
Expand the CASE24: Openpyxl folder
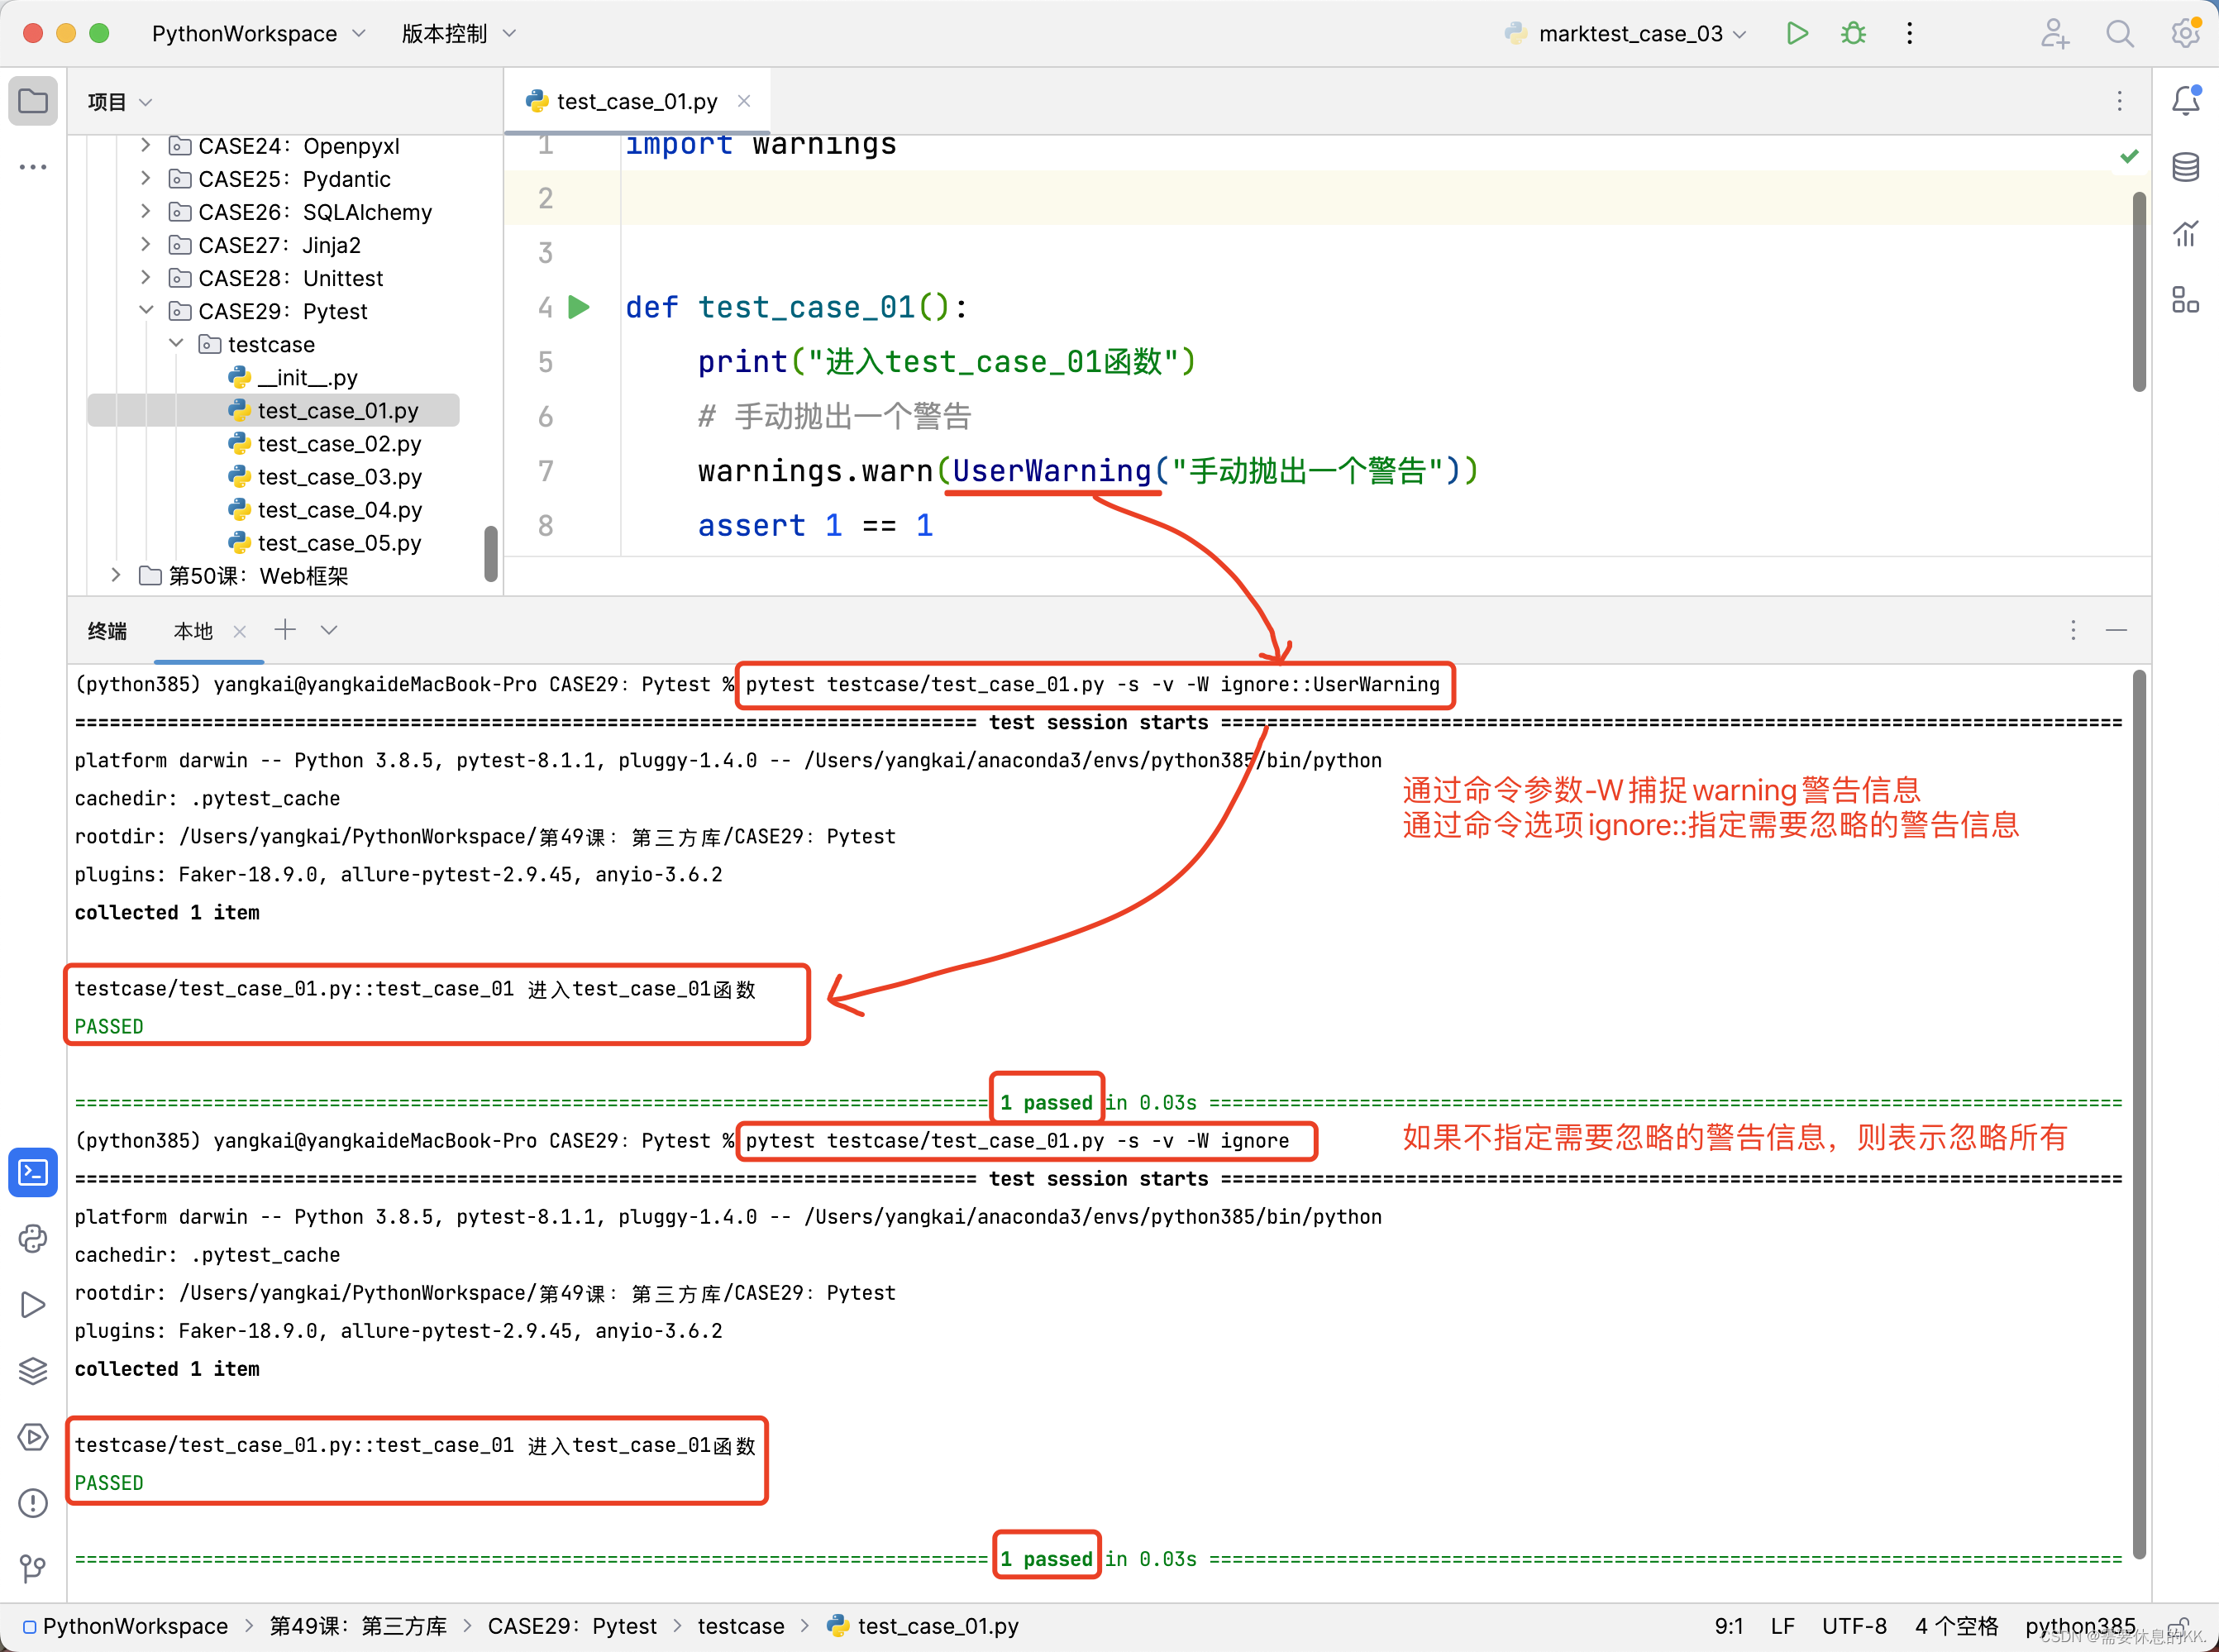146,145
